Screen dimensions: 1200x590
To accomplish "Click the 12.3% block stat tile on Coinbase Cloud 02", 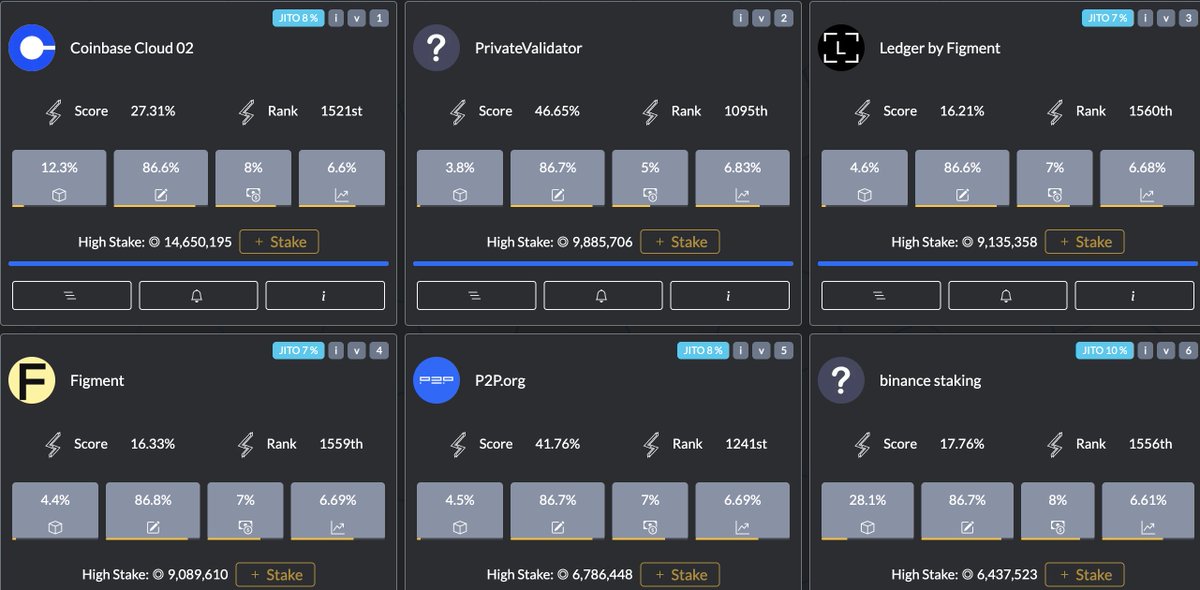I will point(59,178).
